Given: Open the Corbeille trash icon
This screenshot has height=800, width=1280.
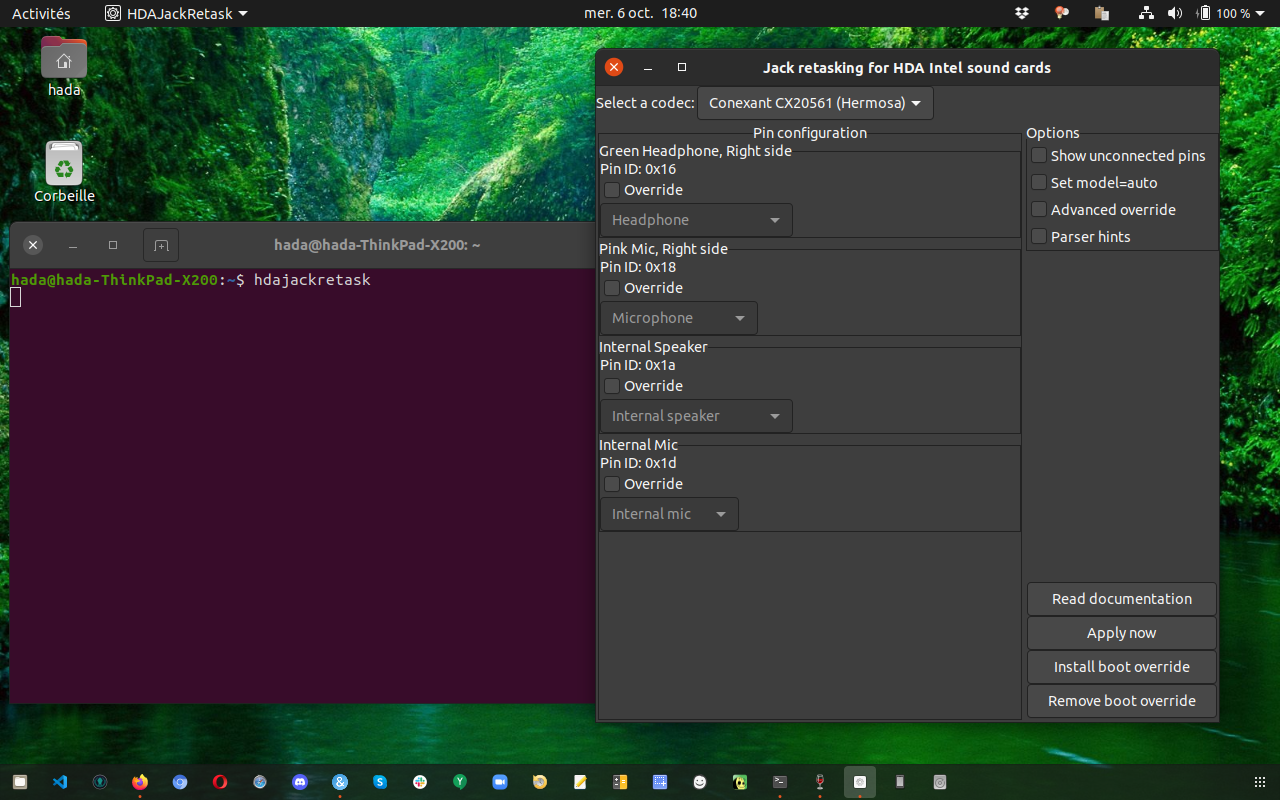Looking at the screenshot, I should [x=64, y=172].
